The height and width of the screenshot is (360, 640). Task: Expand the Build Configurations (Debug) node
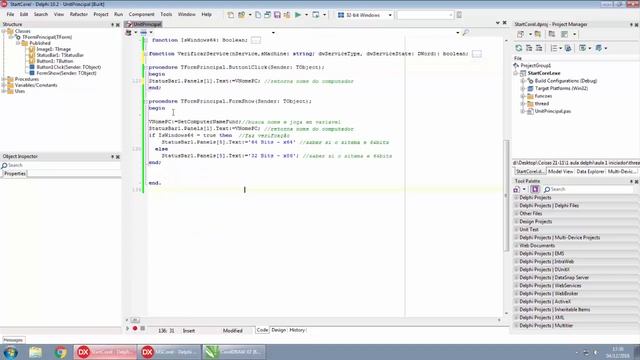[x=523, y=81]
